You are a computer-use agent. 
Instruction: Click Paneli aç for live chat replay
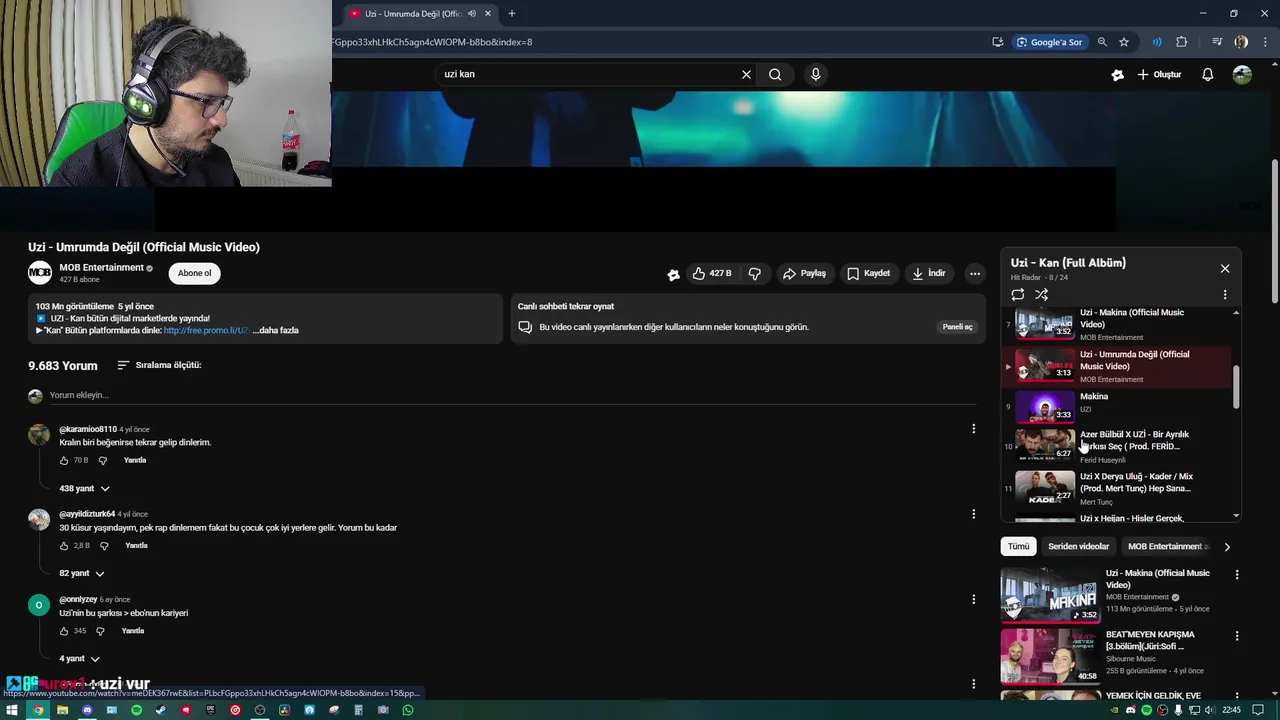[957, 327]
